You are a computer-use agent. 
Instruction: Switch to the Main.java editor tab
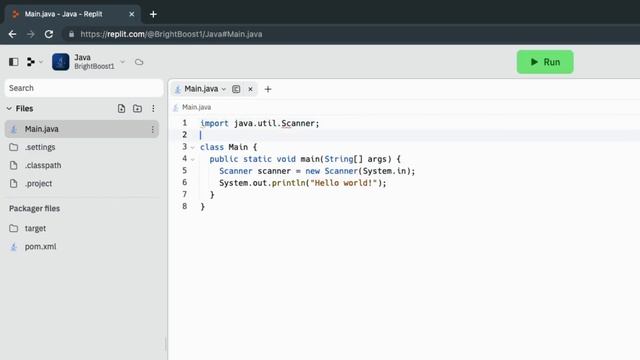[201, 89]
